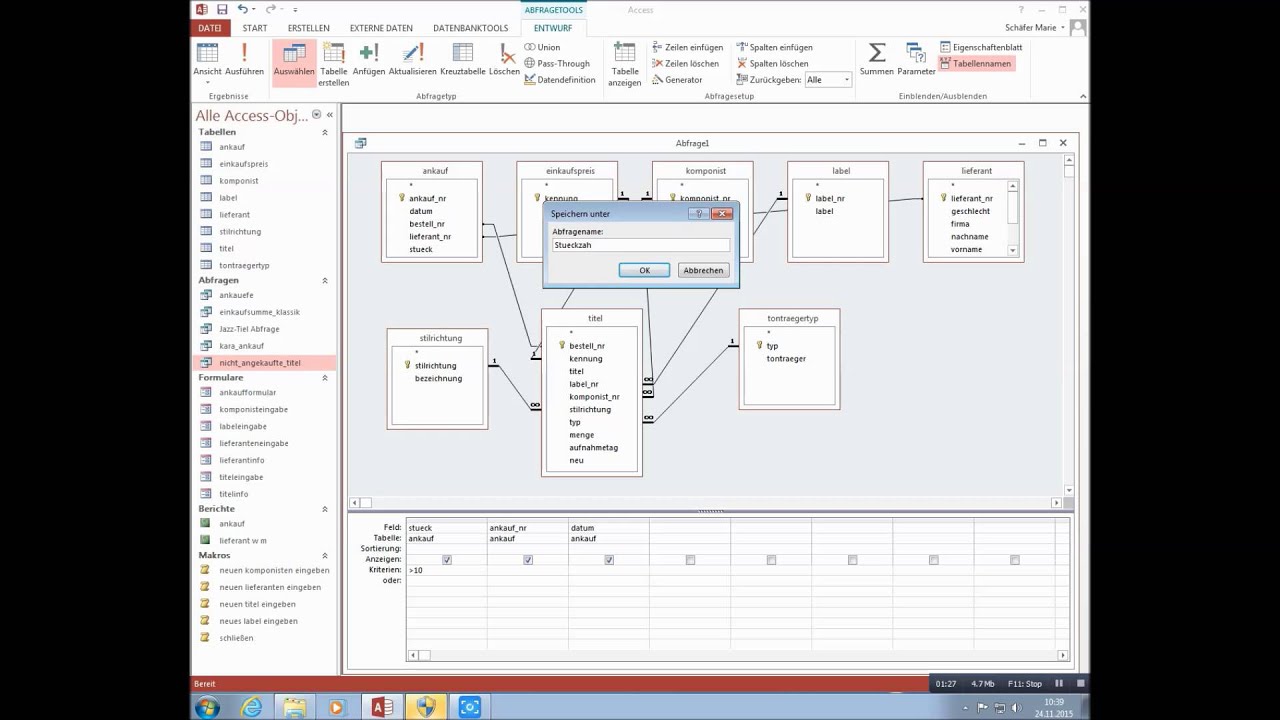
Task: Show the Eigenschaftenblatt
Action: [981, 47]
